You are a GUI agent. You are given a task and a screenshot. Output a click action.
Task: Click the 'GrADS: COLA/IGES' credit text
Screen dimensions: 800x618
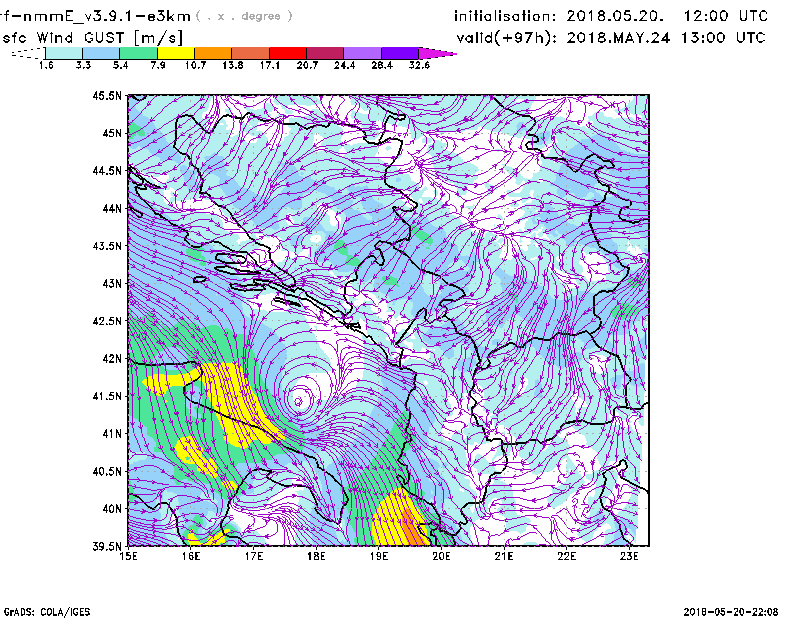[47, 612]
